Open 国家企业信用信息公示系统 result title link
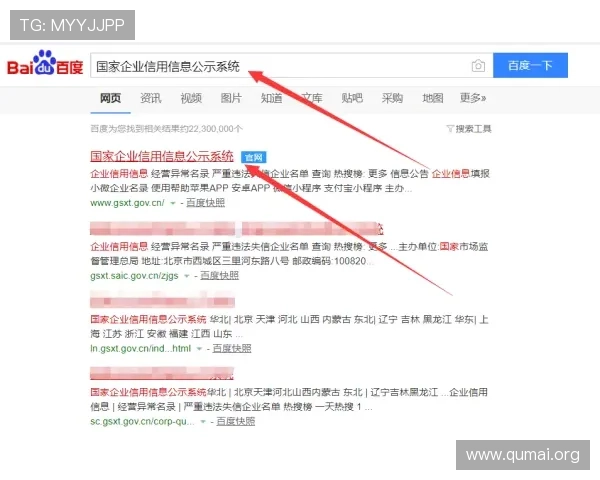Image resolution: width=600 pixels, height=480 pixels. [x=161, y=156]
